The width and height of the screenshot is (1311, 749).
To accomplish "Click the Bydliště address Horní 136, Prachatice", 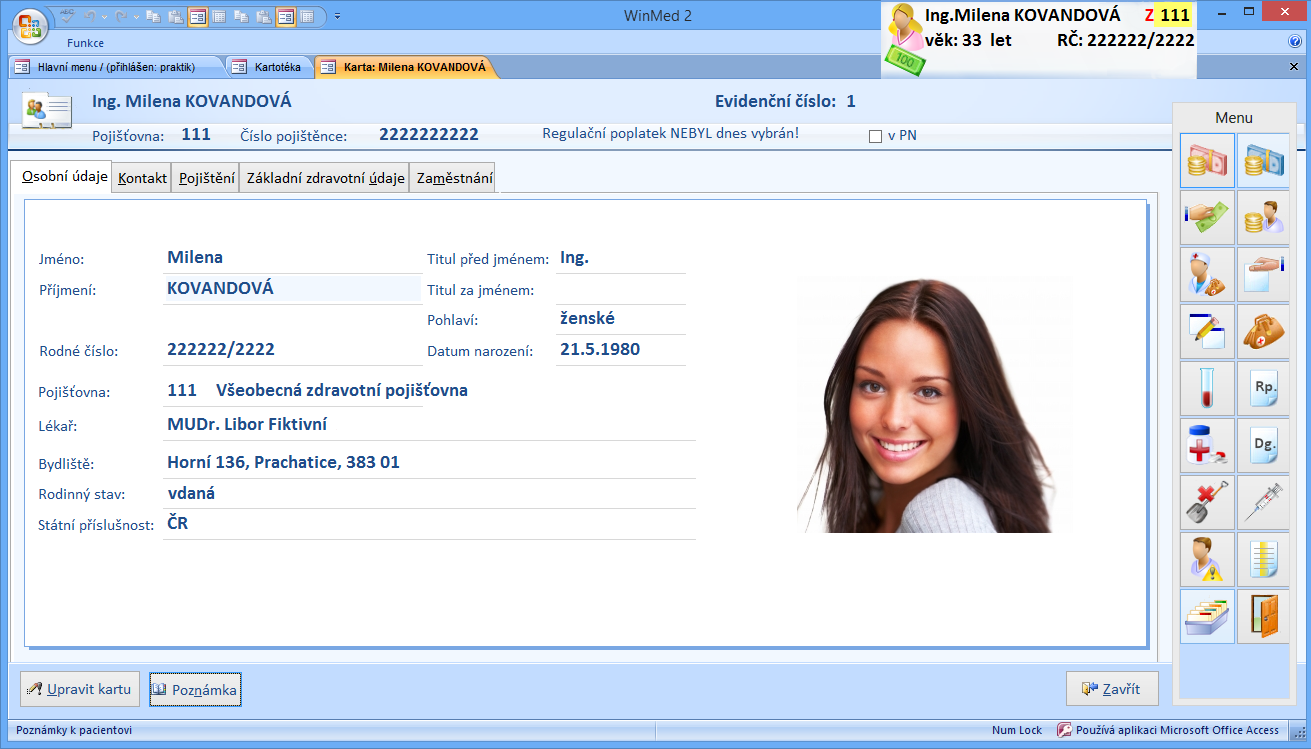I will point(283,463).
